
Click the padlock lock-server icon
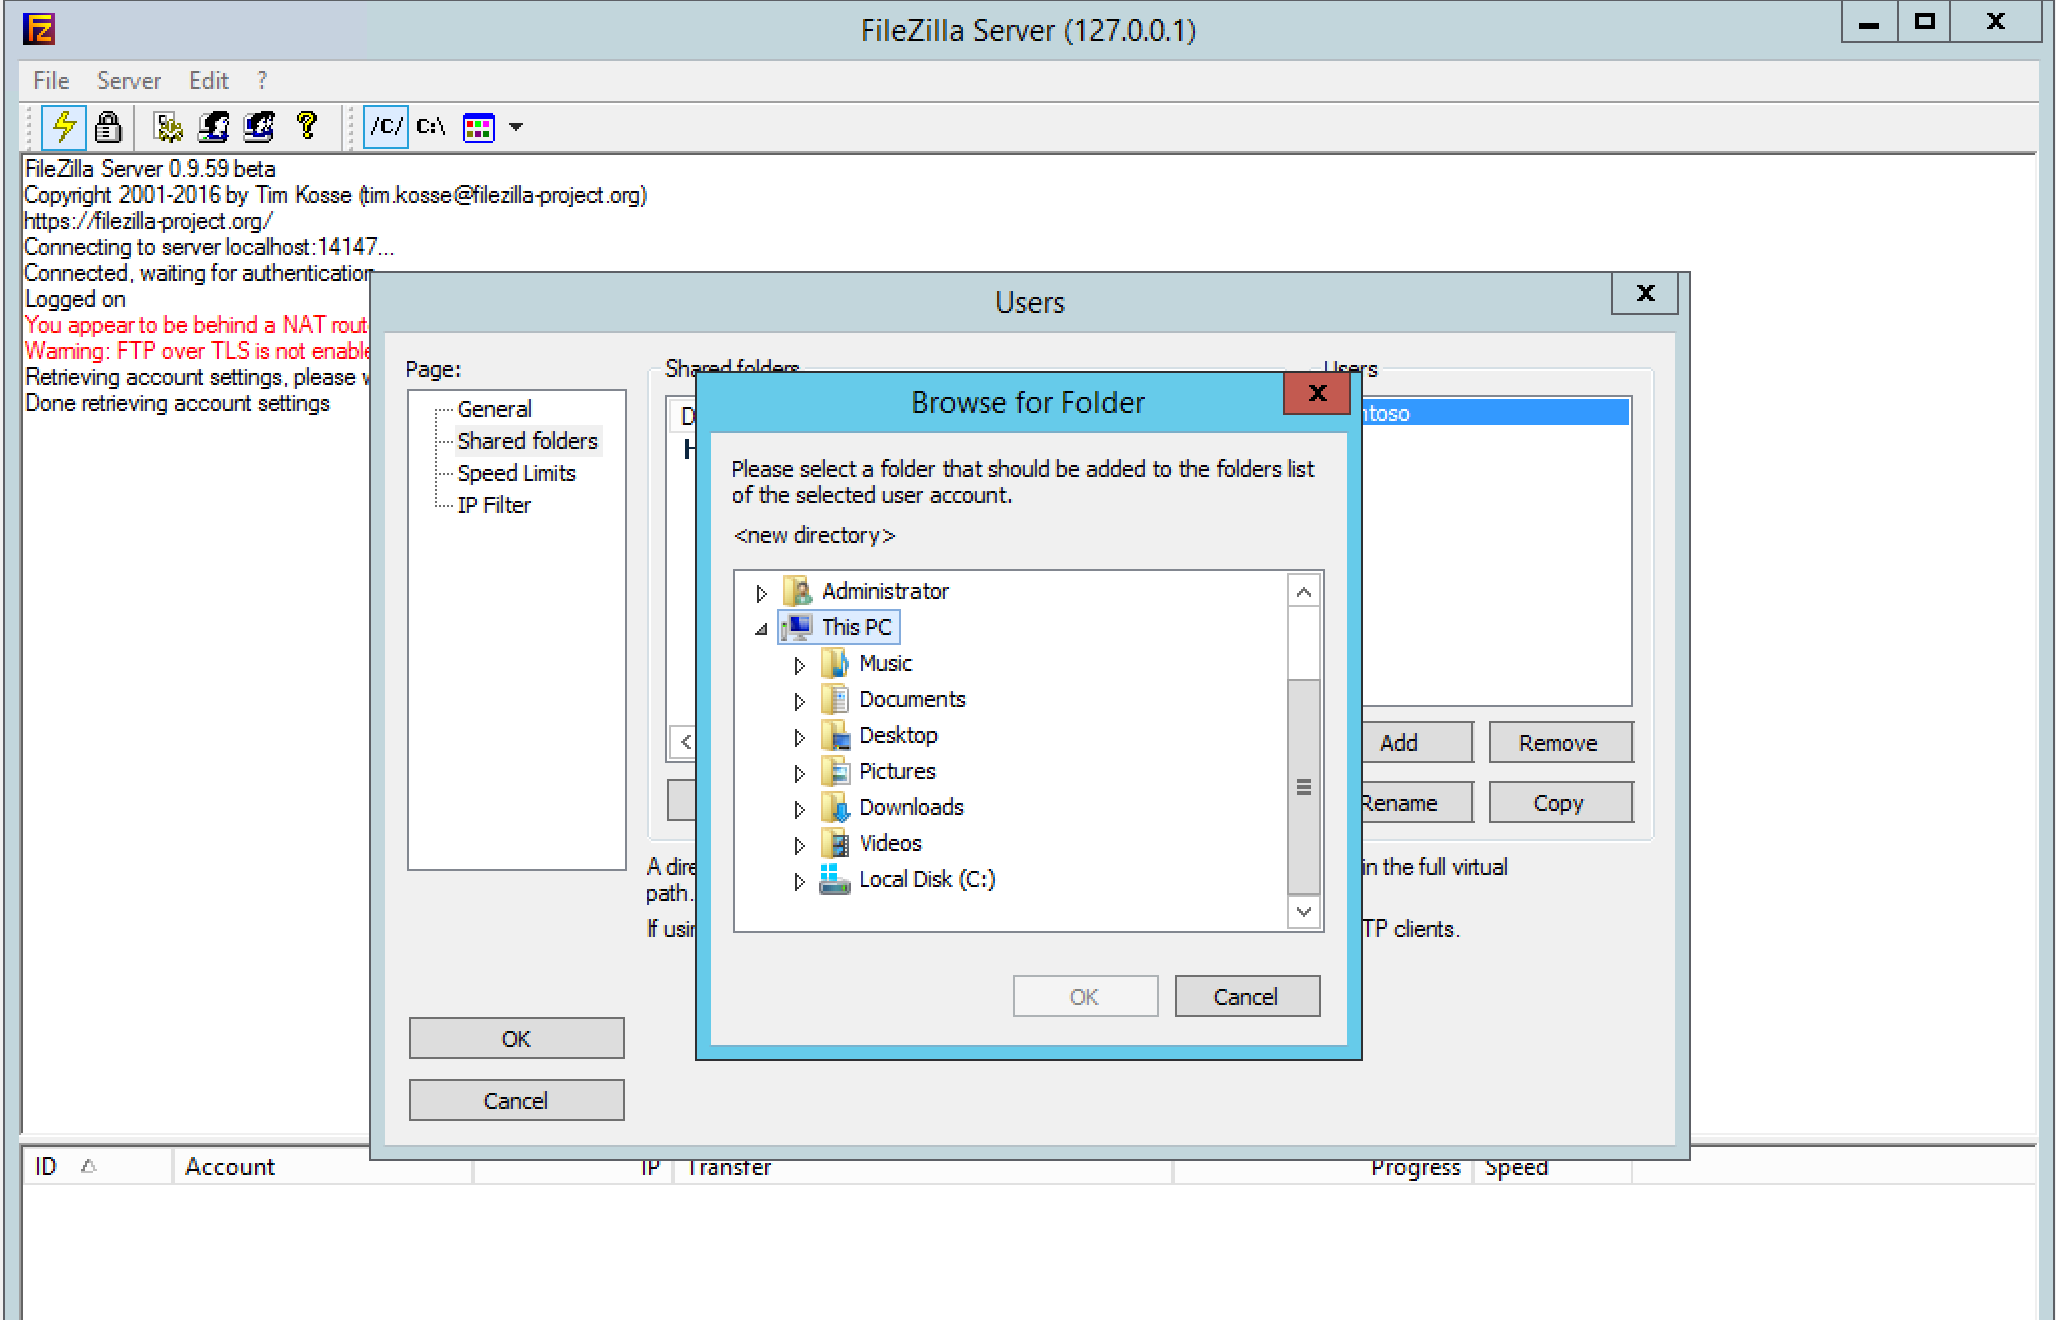[108, 127]
